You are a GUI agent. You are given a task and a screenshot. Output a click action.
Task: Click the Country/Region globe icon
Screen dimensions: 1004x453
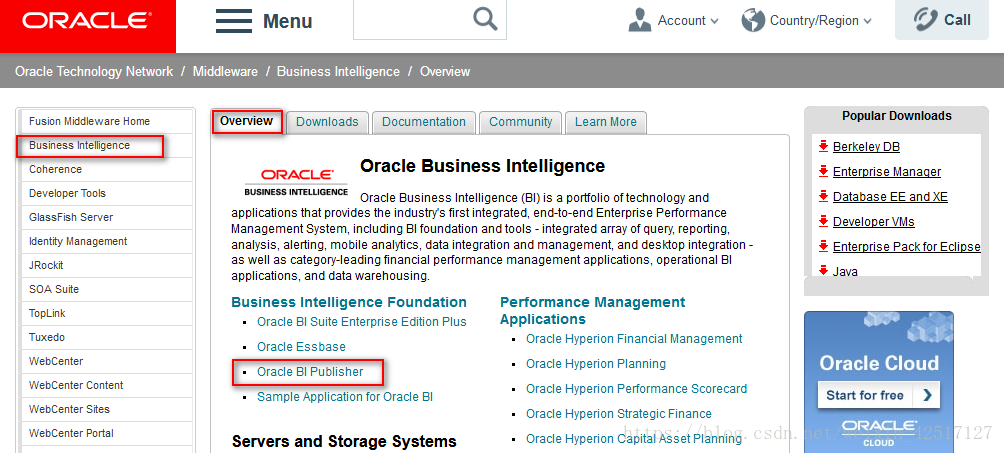753,21
